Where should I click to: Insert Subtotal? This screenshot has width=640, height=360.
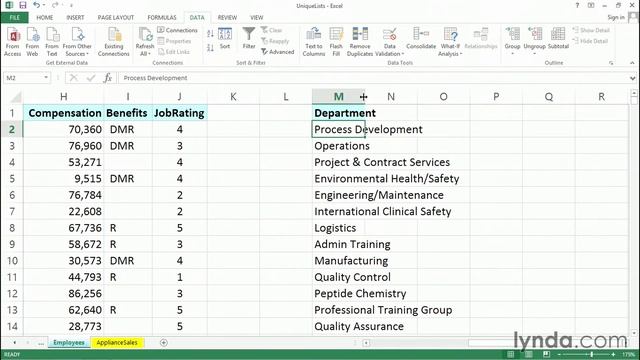[x=558, y=38]
